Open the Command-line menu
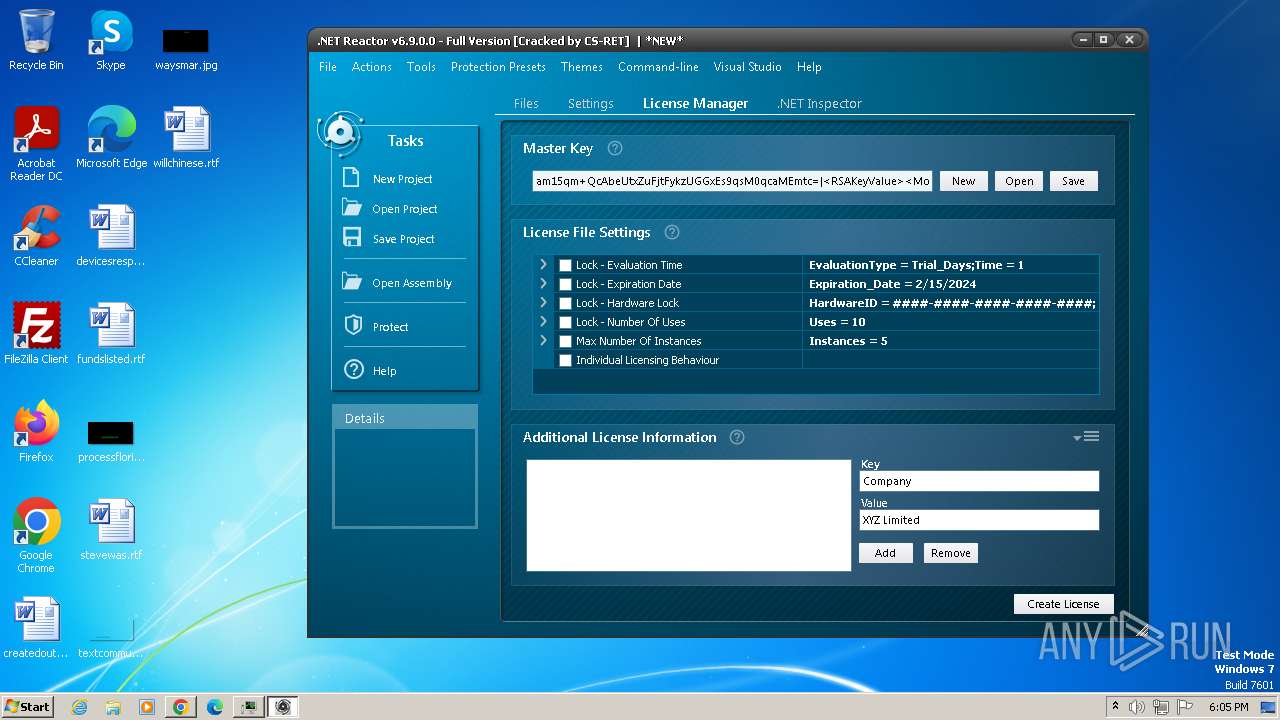Screen dimensions: 1280x720 tap(658, 67)
